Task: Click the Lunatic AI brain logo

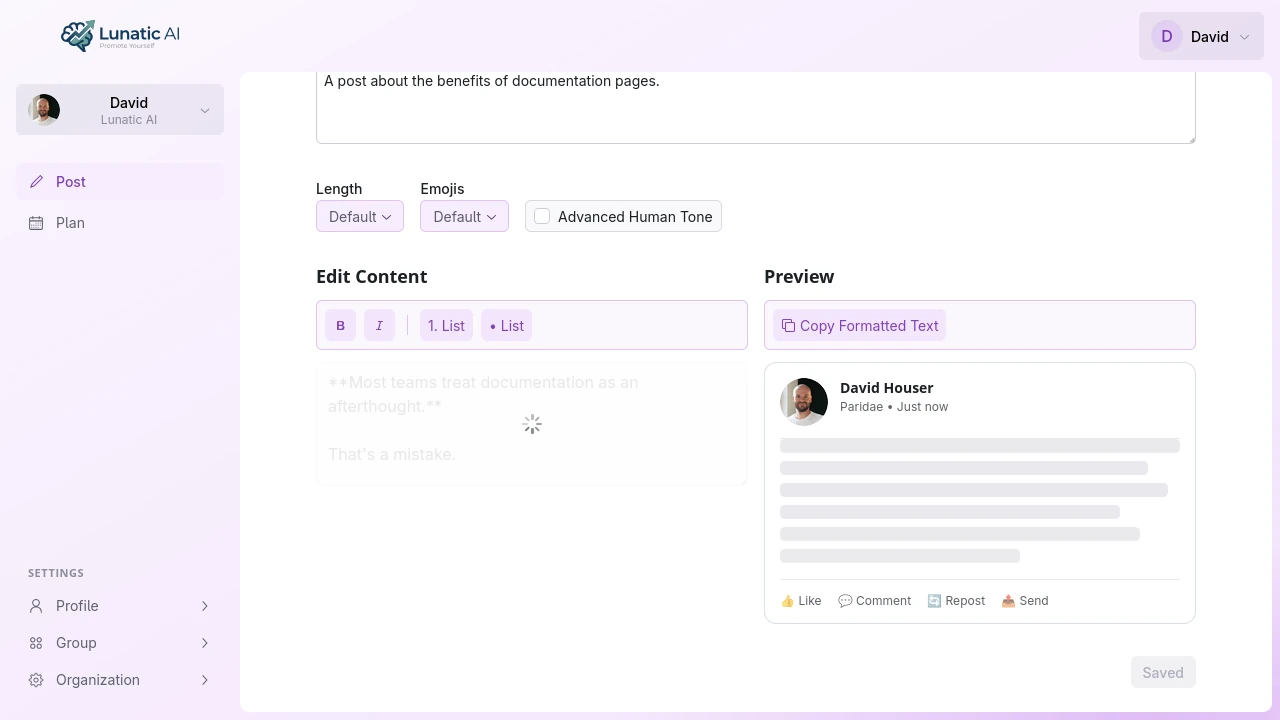Action: (78, 35)
